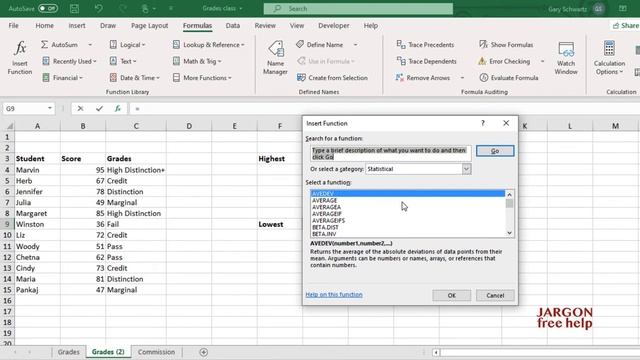Toggle the AutoSave switch

click(48, 8)
